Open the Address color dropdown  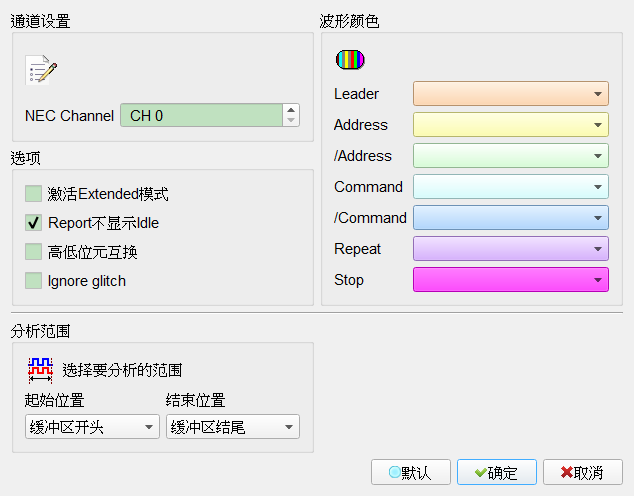511,125
